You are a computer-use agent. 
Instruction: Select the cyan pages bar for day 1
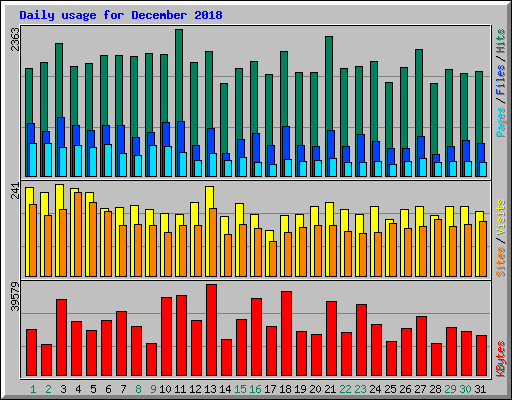[x=33, y=160]
